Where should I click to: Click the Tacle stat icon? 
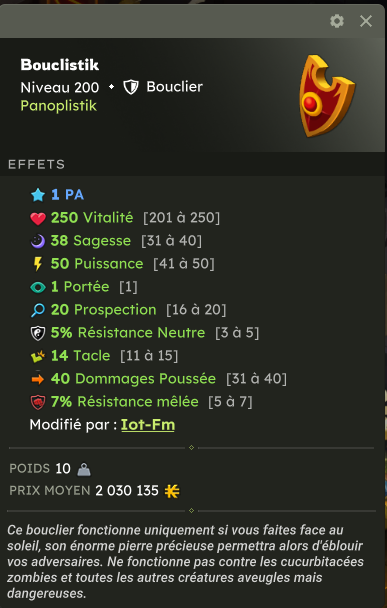point(38,356)
